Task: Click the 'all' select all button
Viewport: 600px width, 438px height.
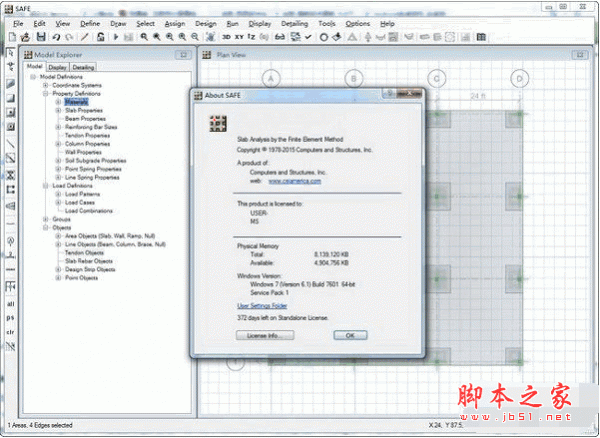Action: tap(11, 304)
